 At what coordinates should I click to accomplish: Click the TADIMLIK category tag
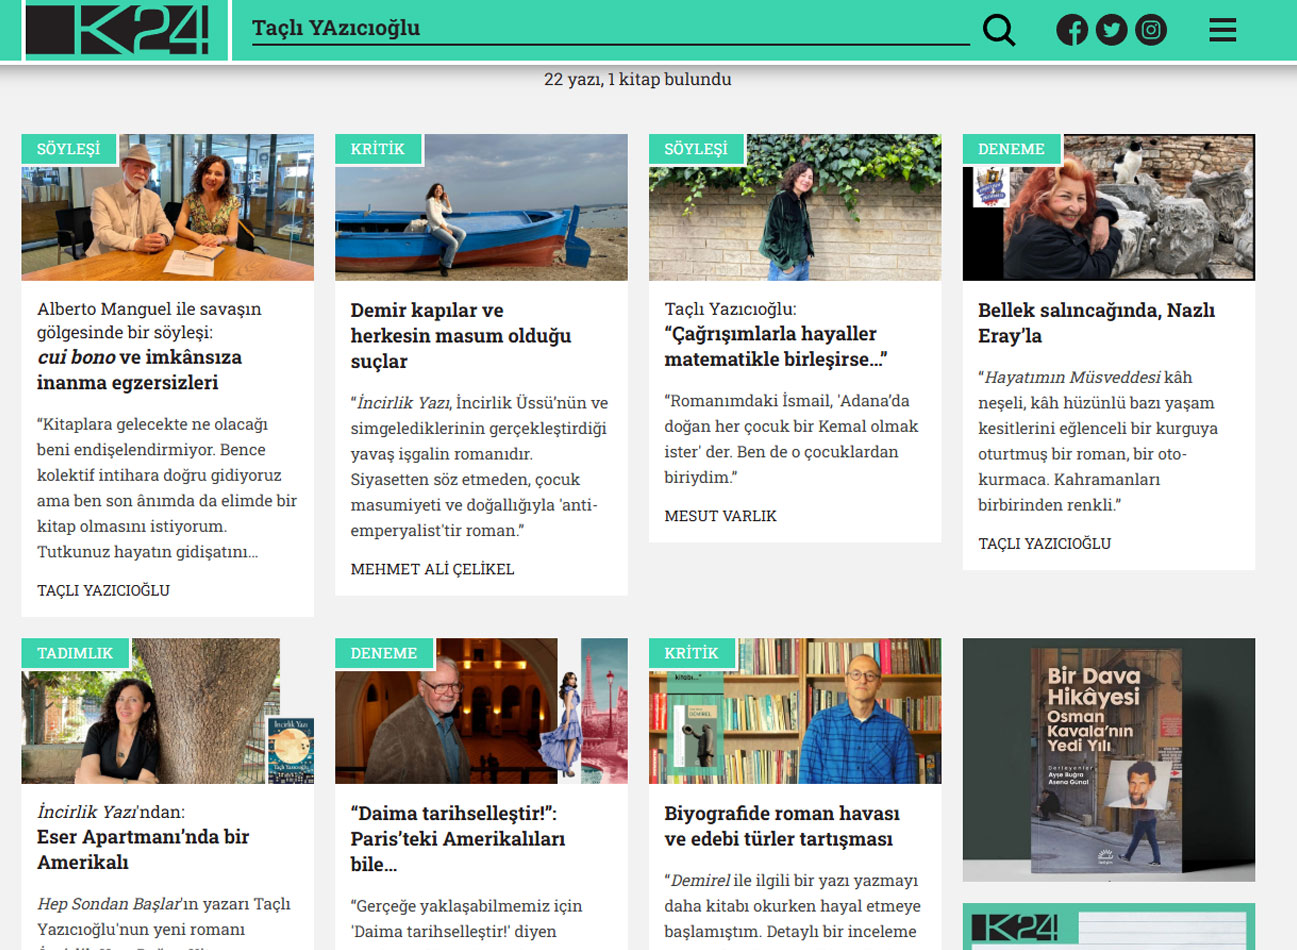75,653
